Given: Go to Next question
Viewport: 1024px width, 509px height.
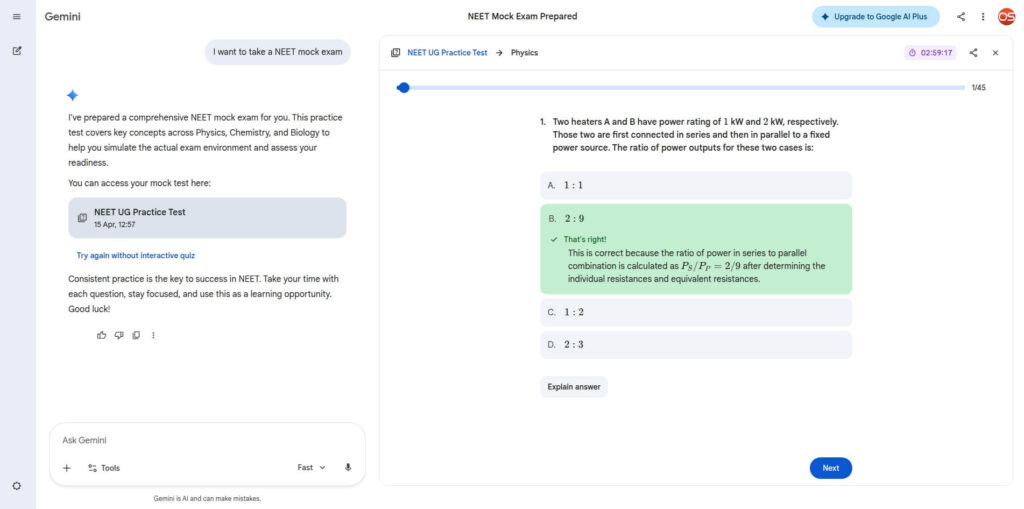Looking at the screenshot, I should [x=831, y=468].
